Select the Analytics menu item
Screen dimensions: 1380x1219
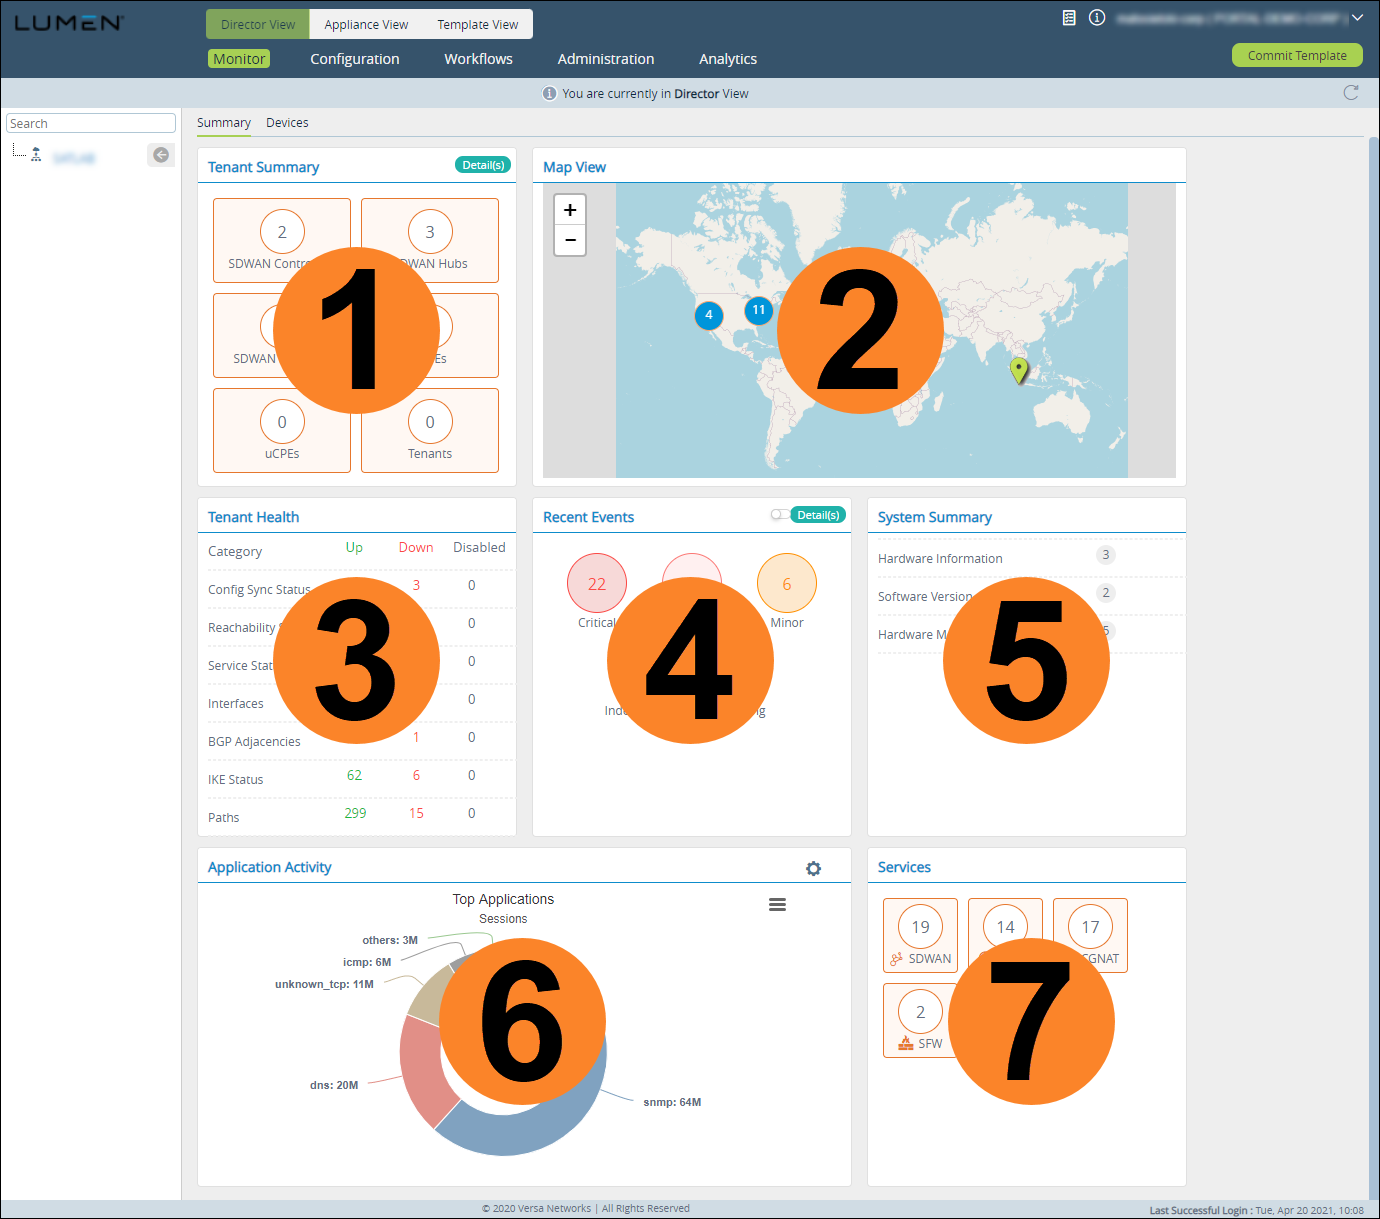click(x=727, y=59)
